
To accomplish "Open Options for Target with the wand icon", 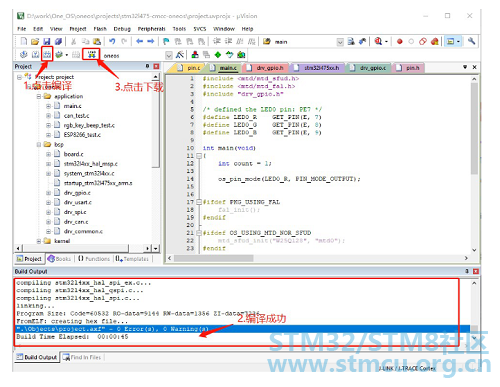I will [x=180, y=55].
